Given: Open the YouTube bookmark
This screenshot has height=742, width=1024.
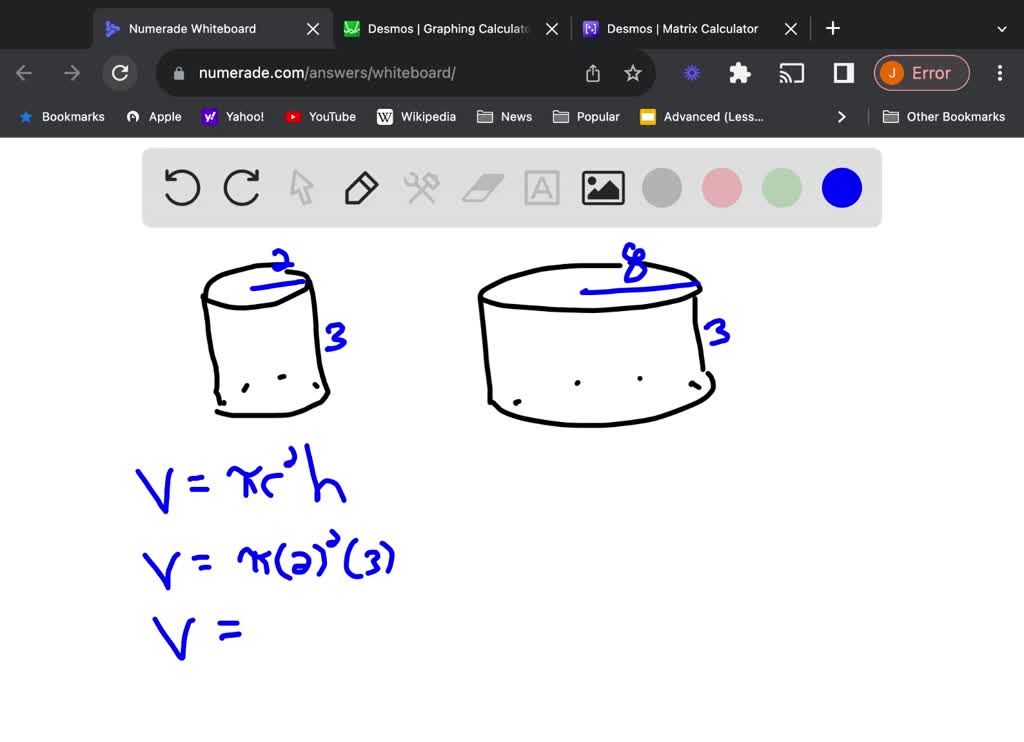Looking at the screenshot, I should point(320,116).
